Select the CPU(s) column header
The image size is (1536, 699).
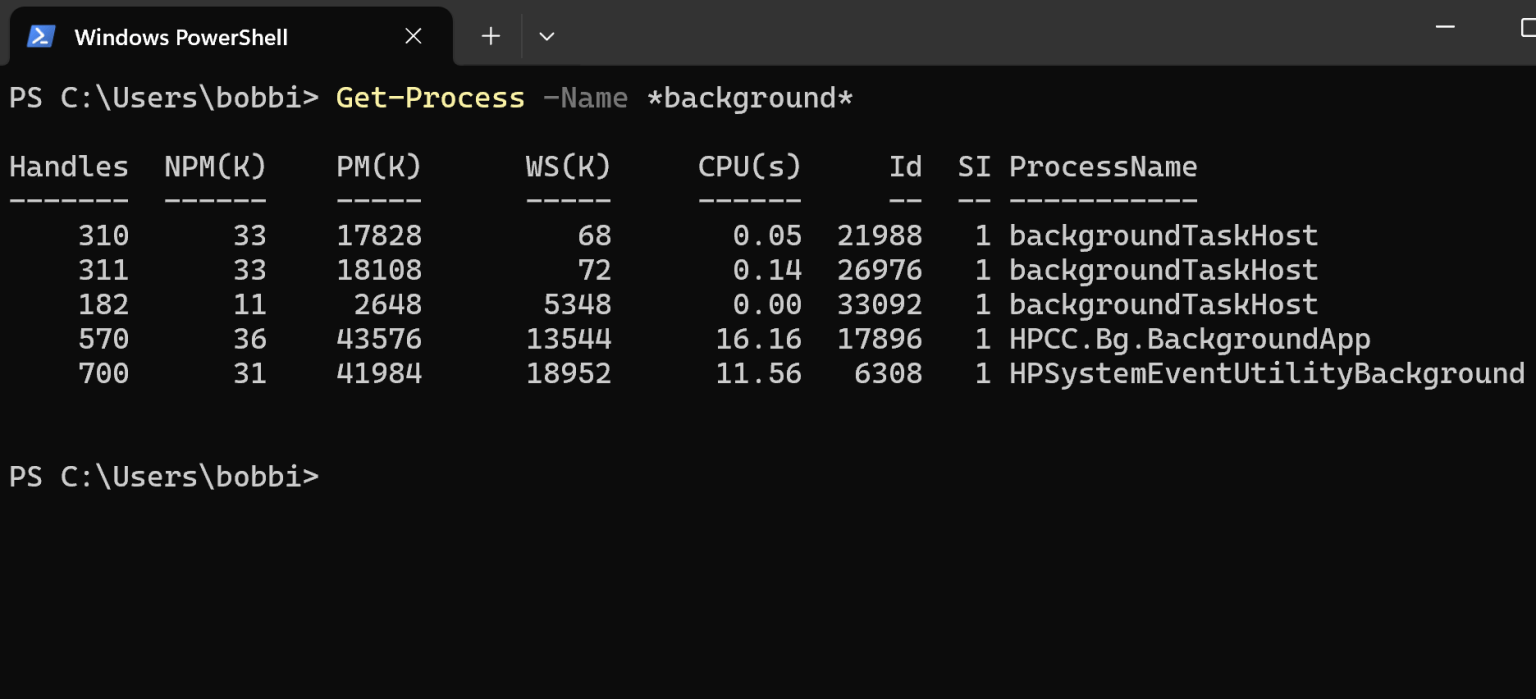[750, 166]
